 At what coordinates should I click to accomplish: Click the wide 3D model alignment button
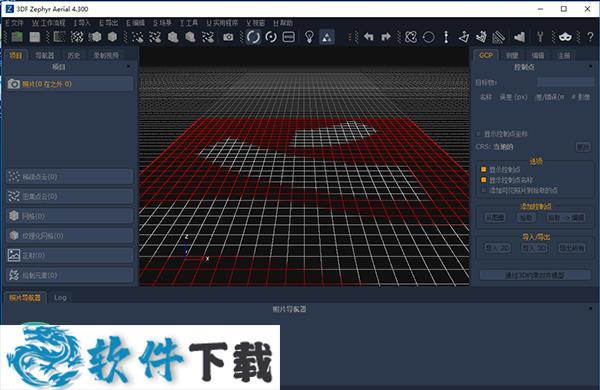[x=535, y=275]
